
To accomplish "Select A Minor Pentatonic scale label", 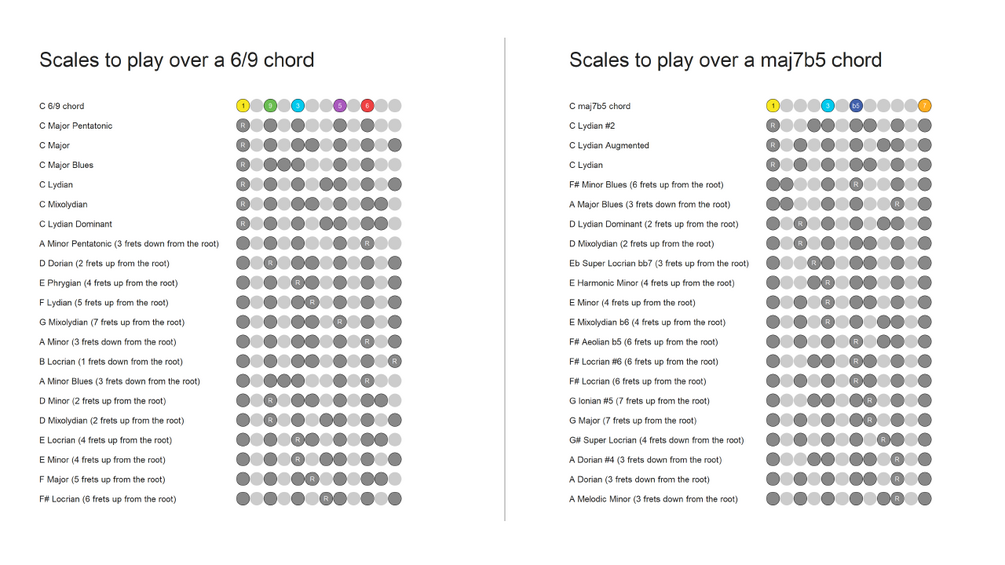I will pos(129,243).
